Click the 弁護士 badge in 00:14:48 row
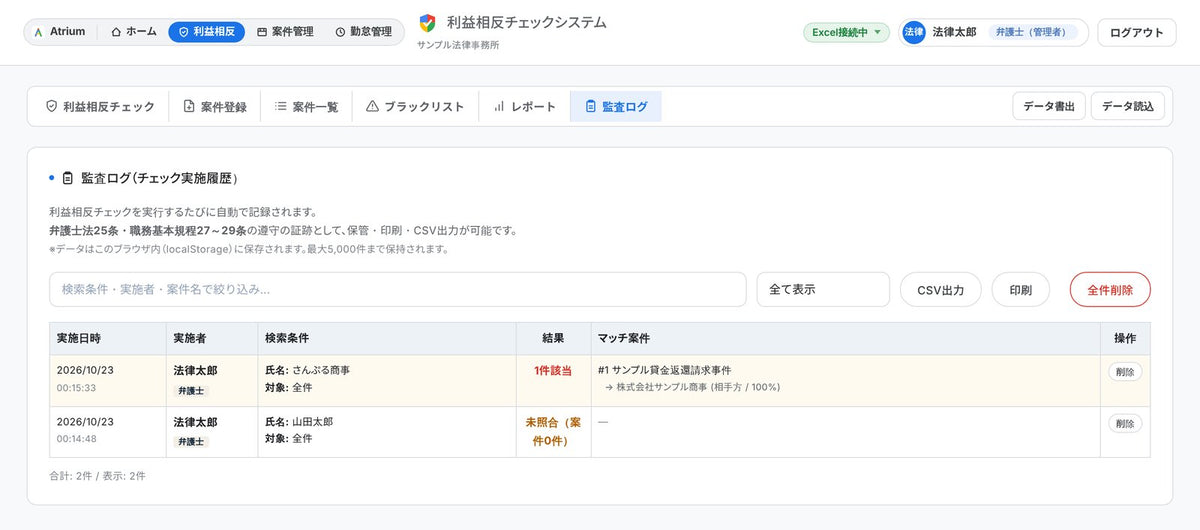 [x=191, y=441]
